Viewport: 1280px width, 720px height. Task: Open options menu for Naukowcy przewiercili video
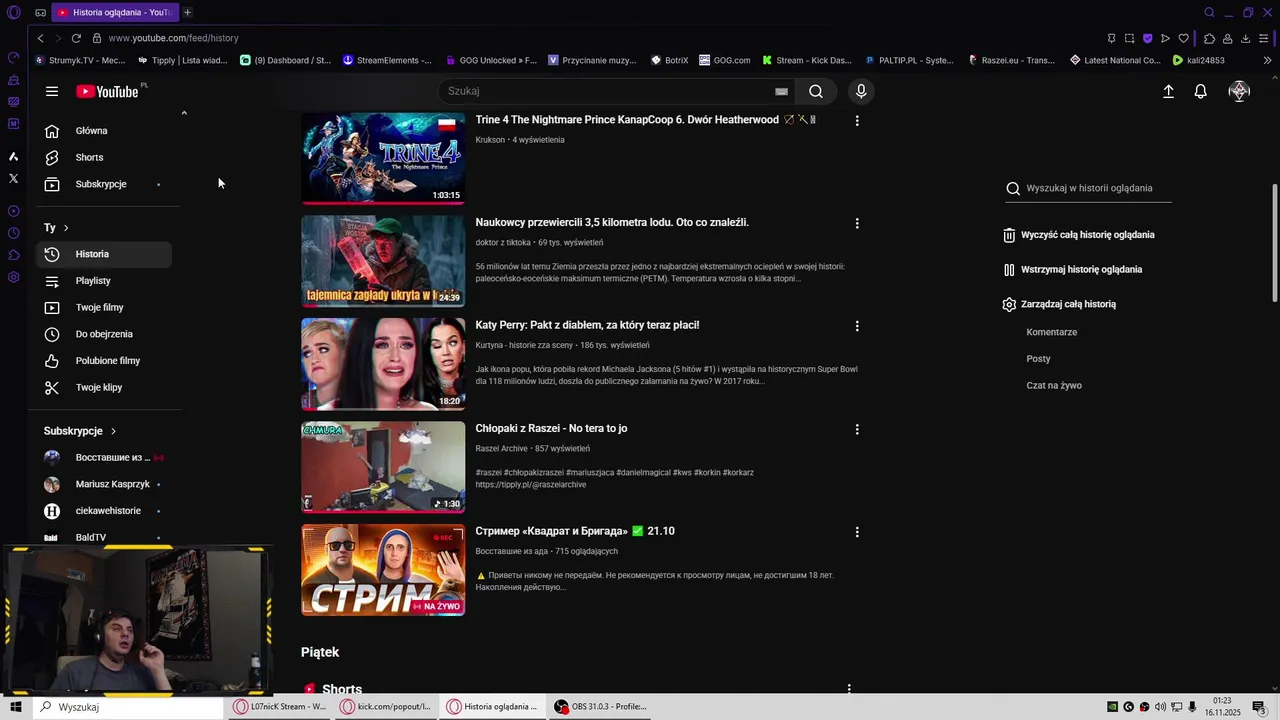(856, 223)
